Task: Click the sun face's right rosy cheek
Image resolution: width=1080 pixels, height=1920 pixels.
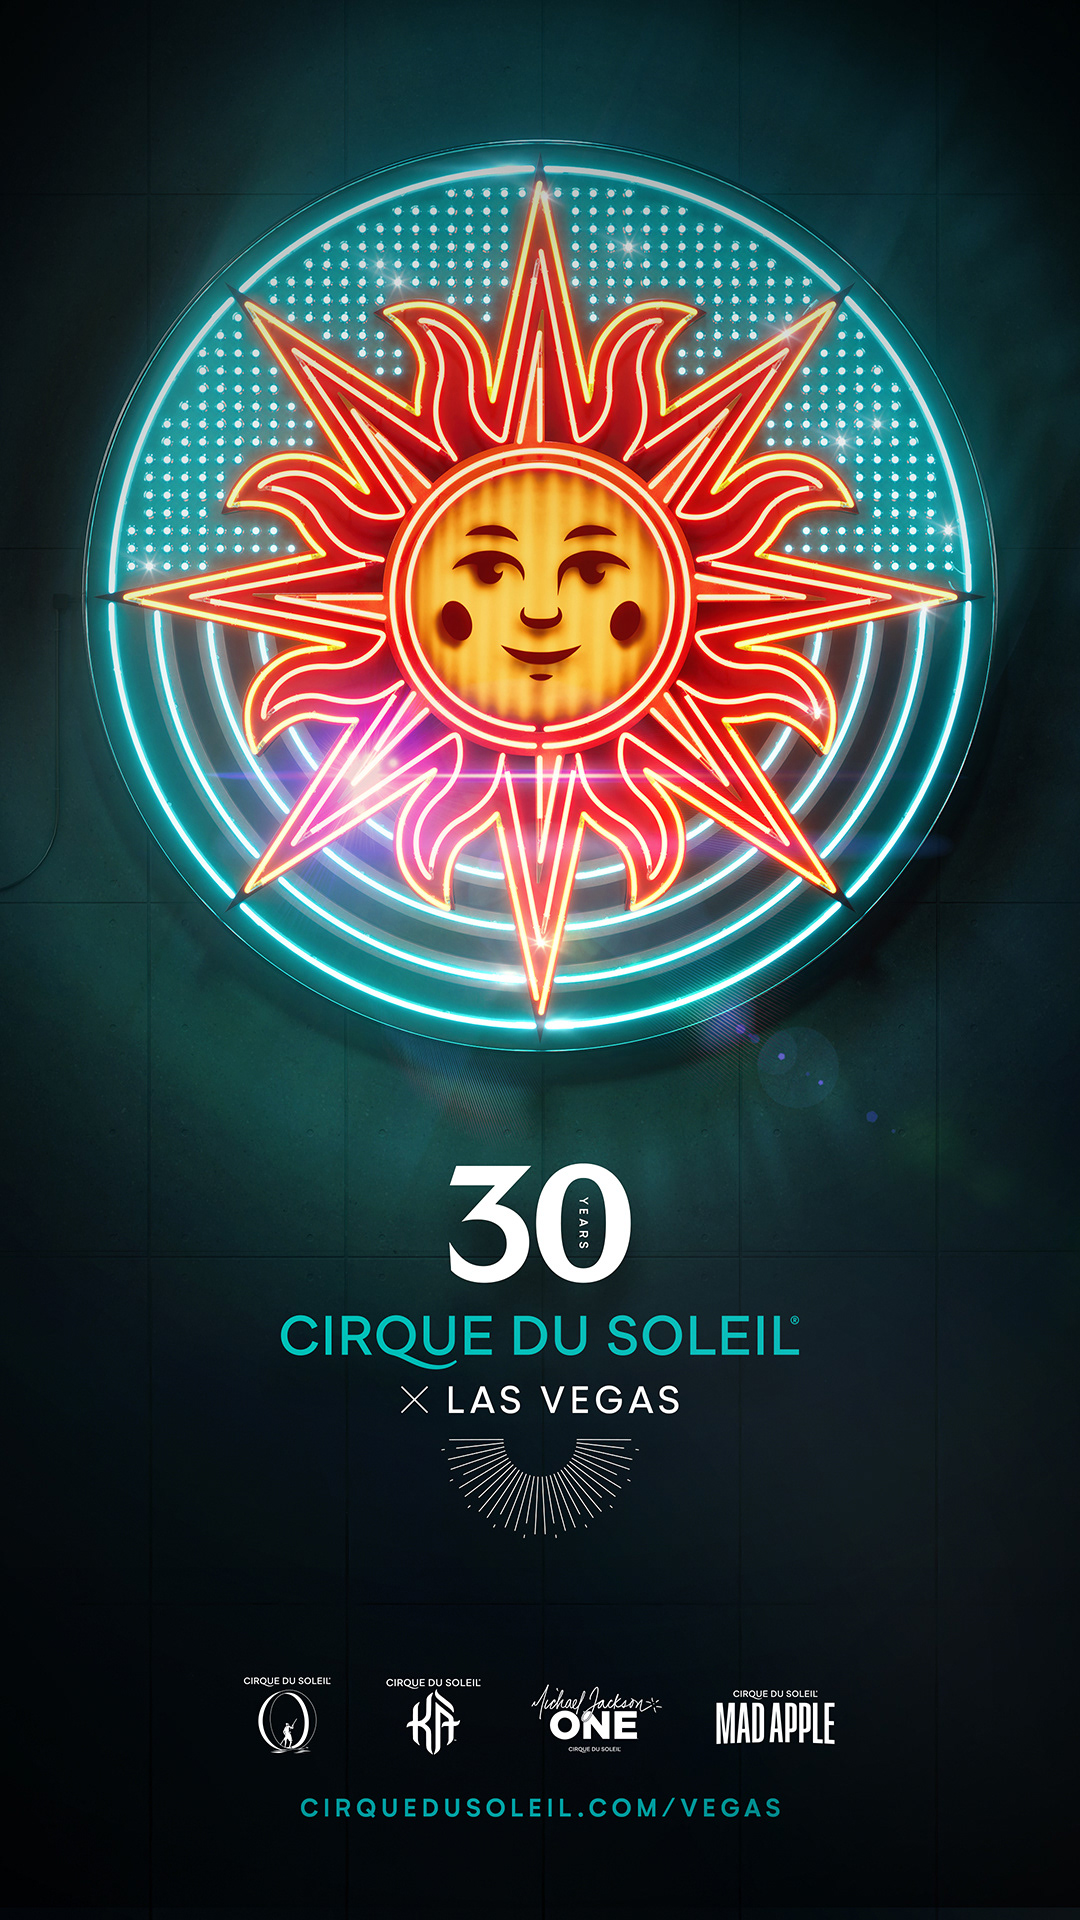Action: click(626, 620)
